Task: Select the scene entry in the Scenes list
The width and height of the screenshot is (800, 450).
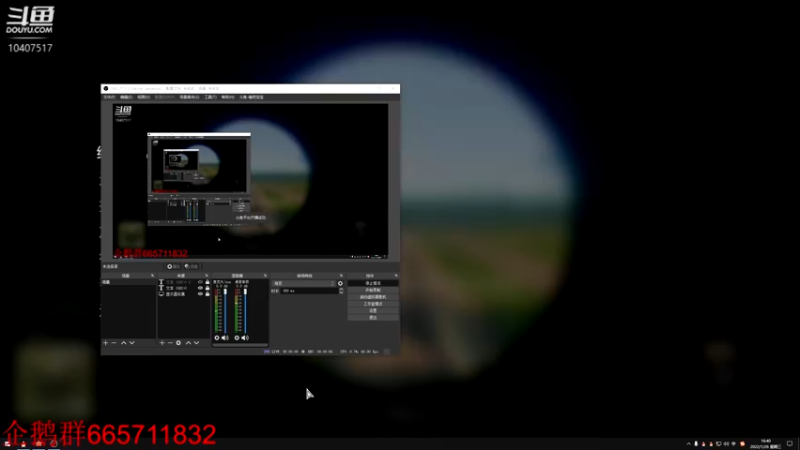Action: click(128, 282)
